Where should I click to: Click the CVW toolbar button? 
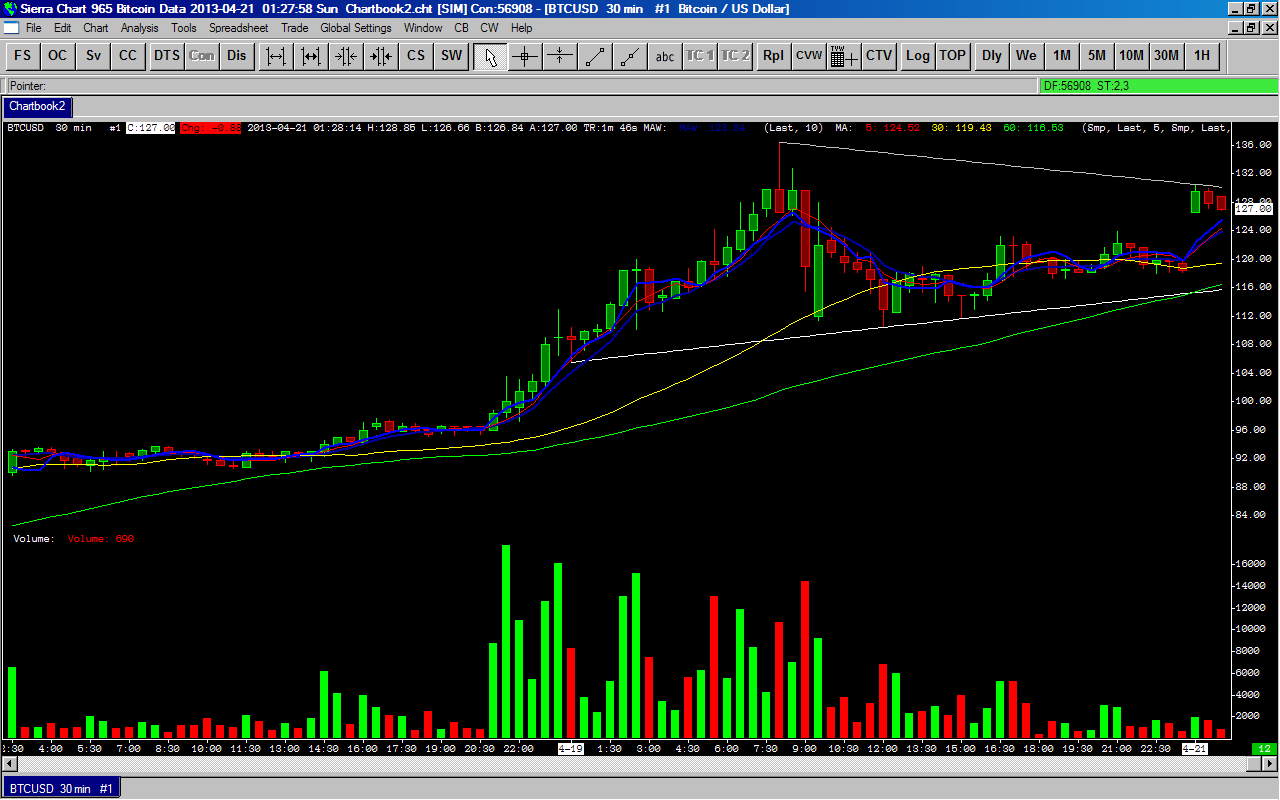coord(808,56)
